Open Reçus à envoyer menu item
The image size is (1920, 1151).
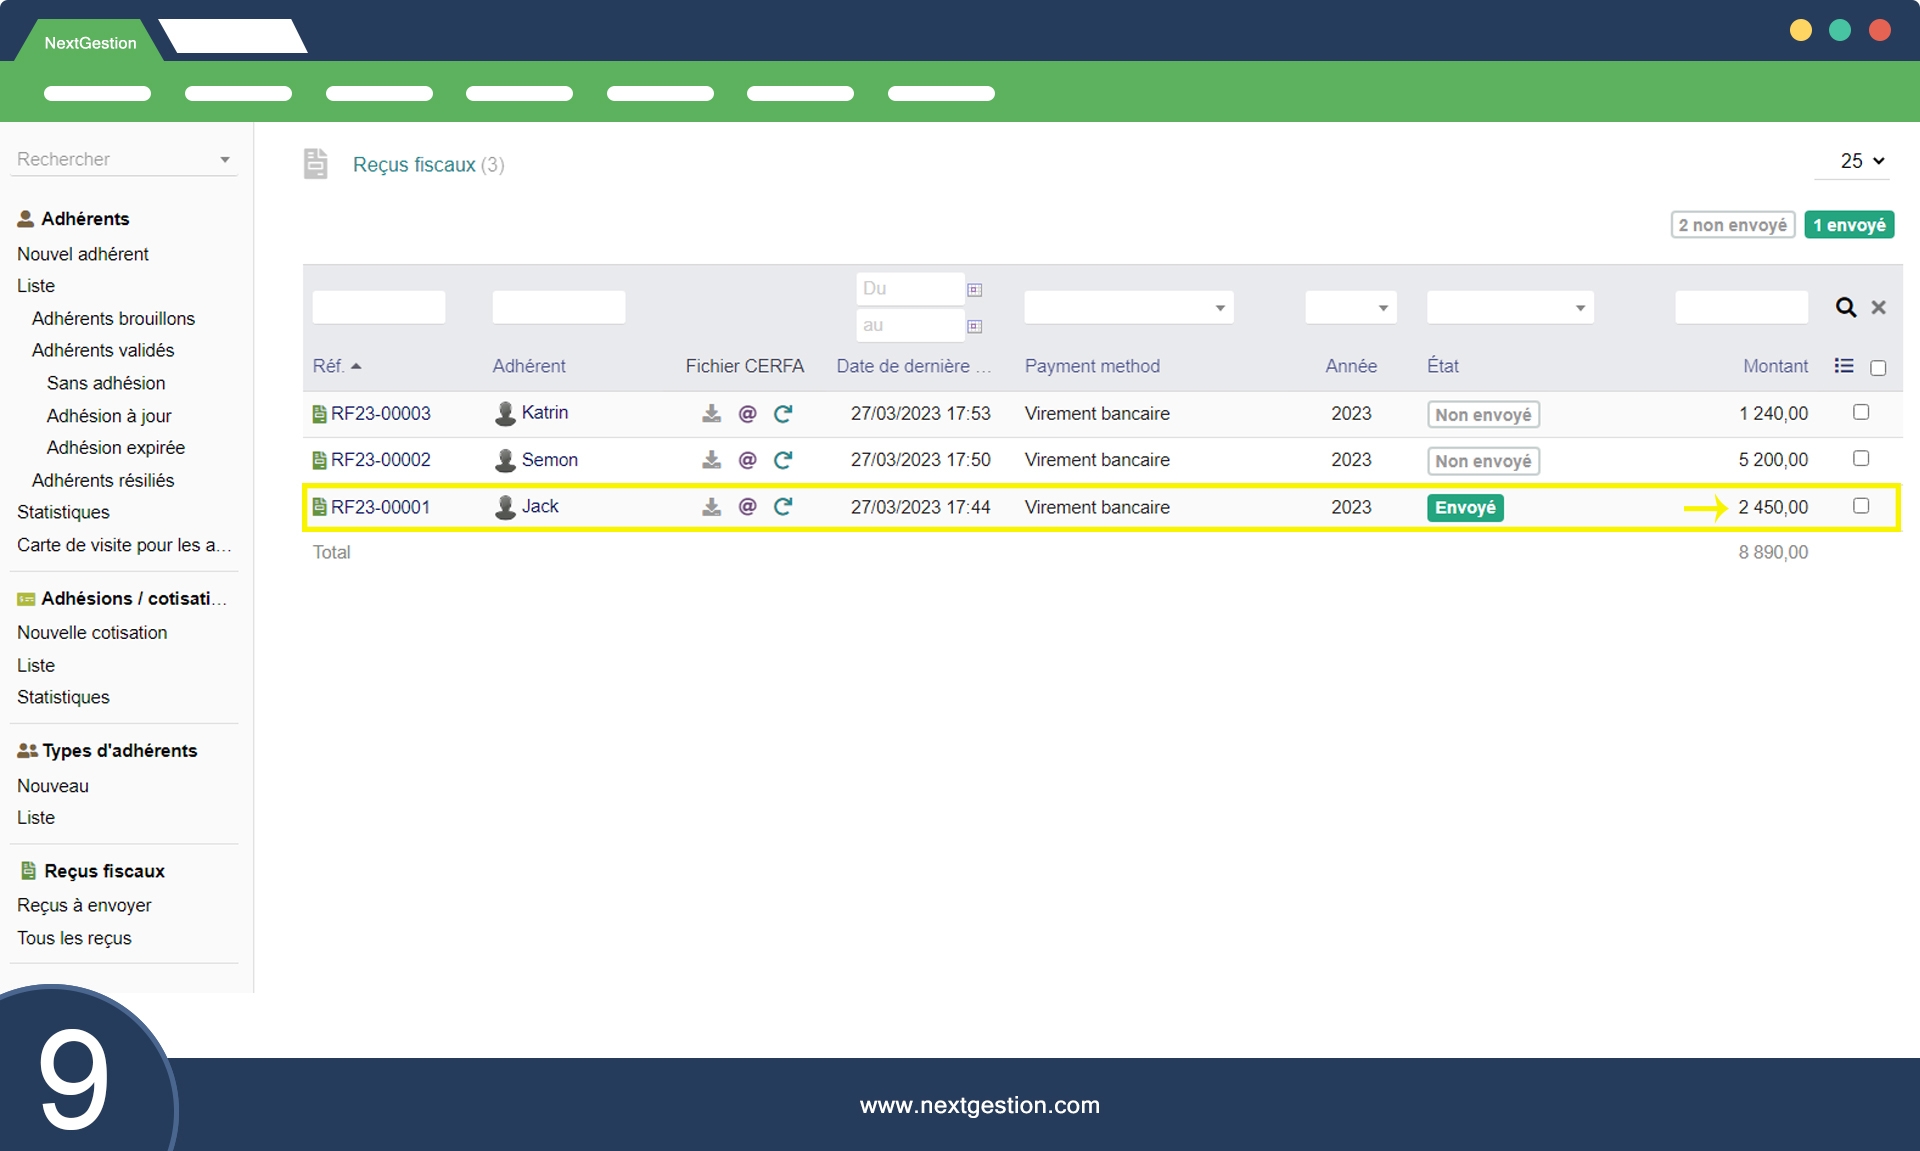(84, 905)
